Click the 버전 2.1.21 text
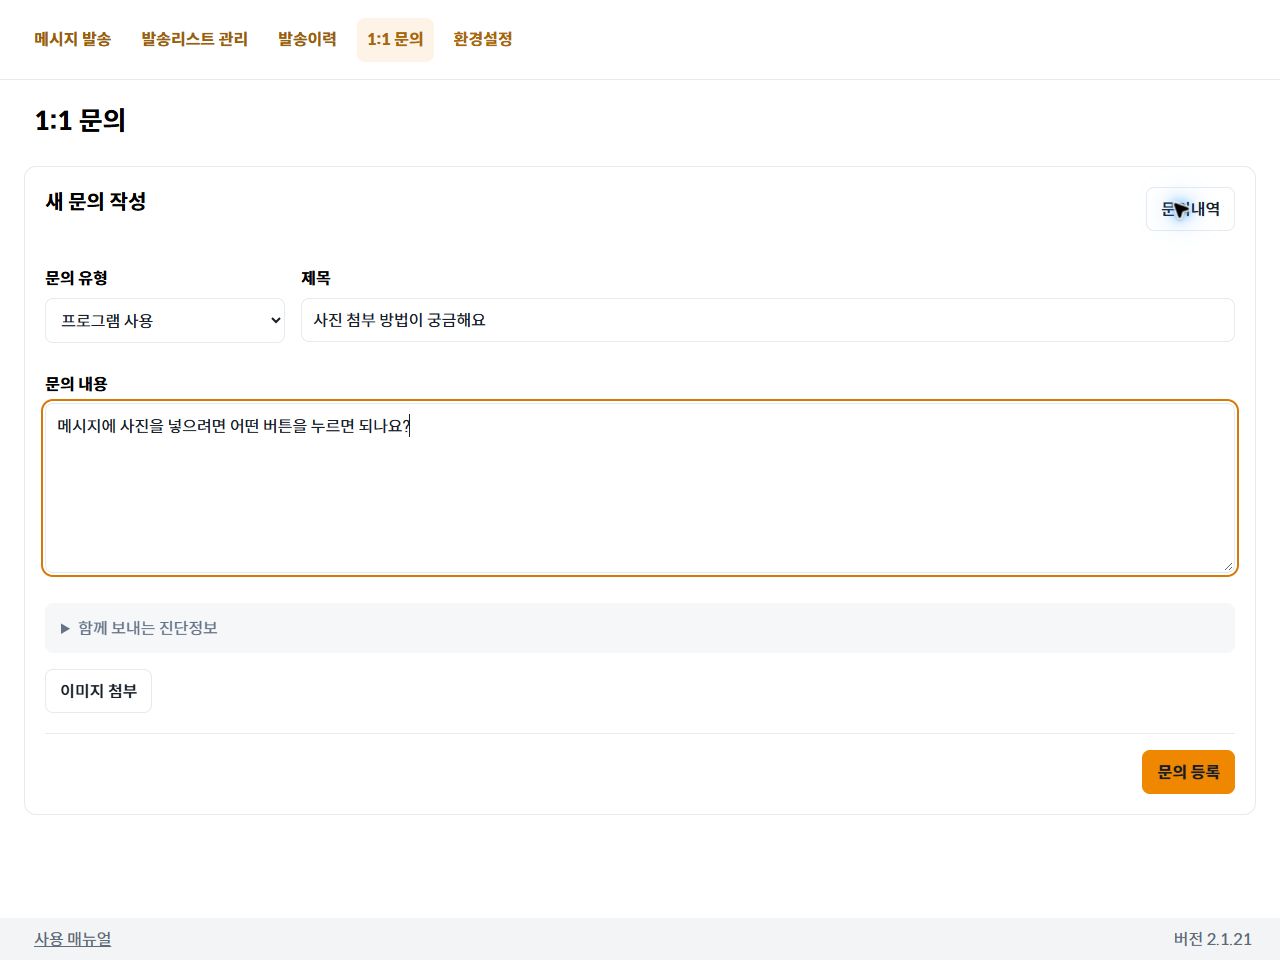The image size is (1280, 960). click(x=1212, y=939)
